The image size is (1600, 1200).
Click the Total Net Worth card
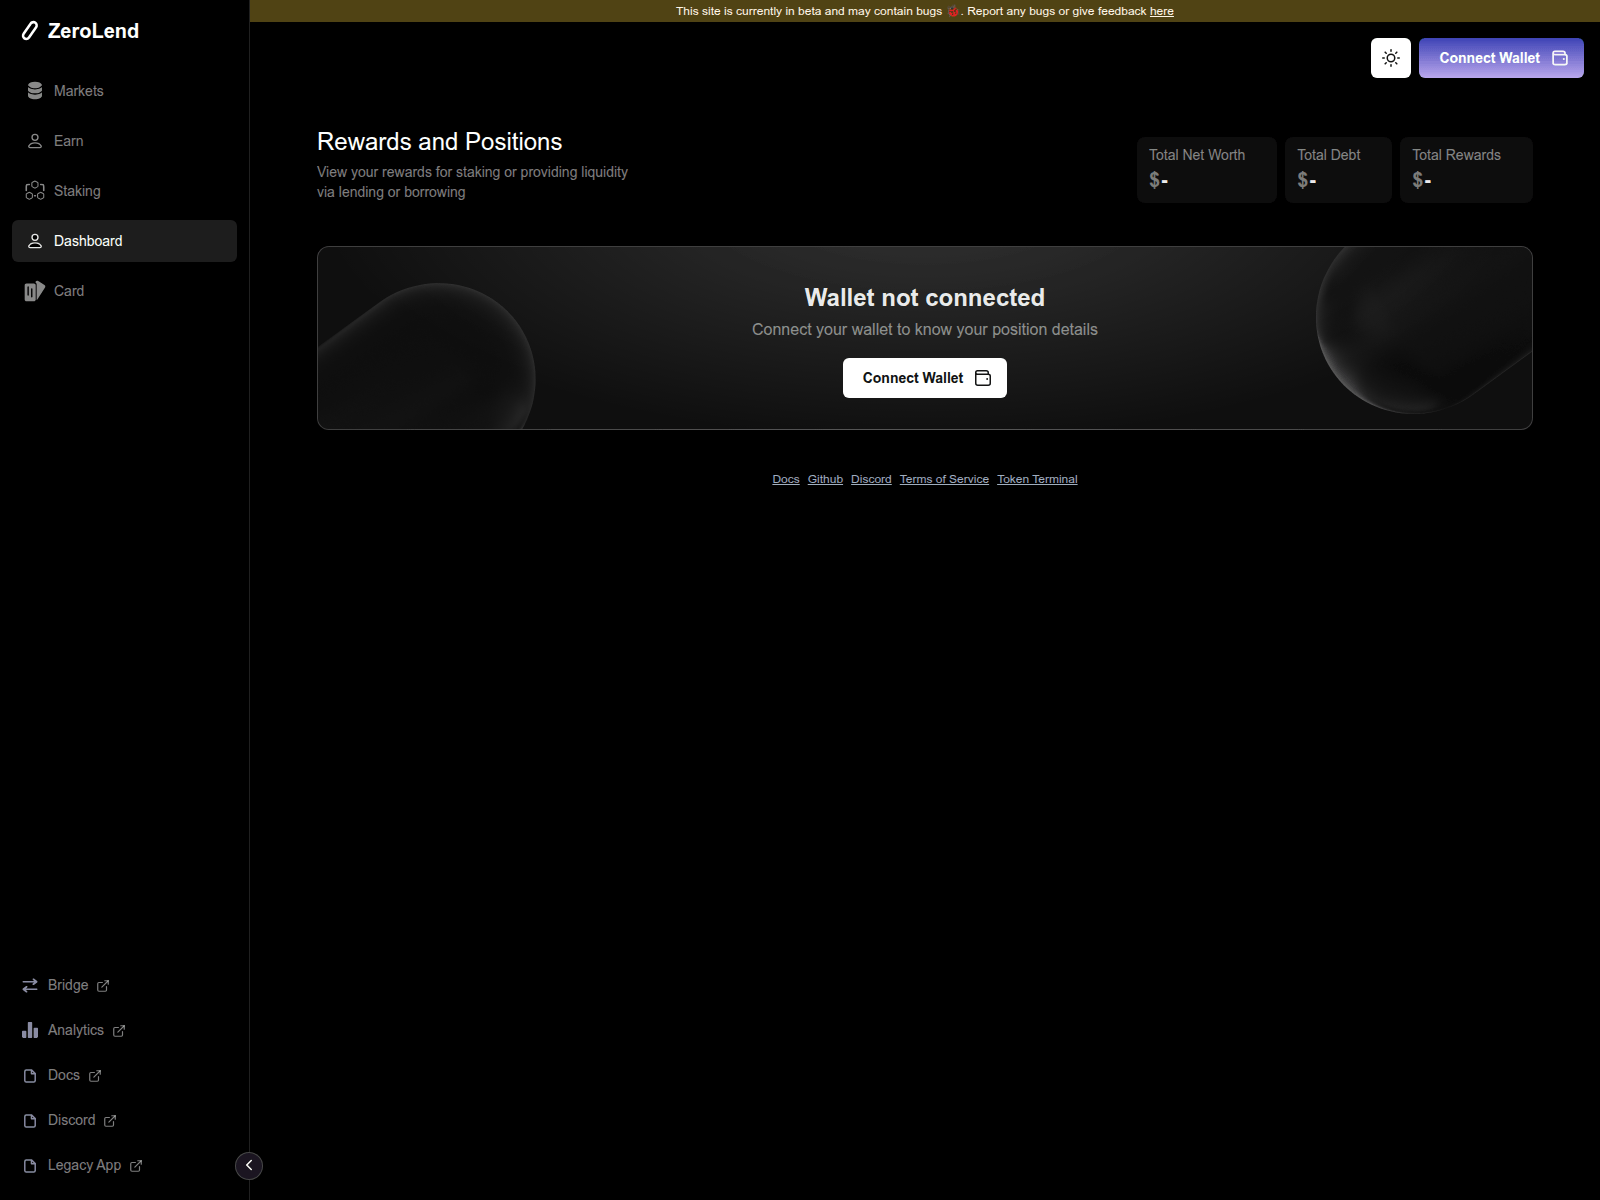[1206, 169]
